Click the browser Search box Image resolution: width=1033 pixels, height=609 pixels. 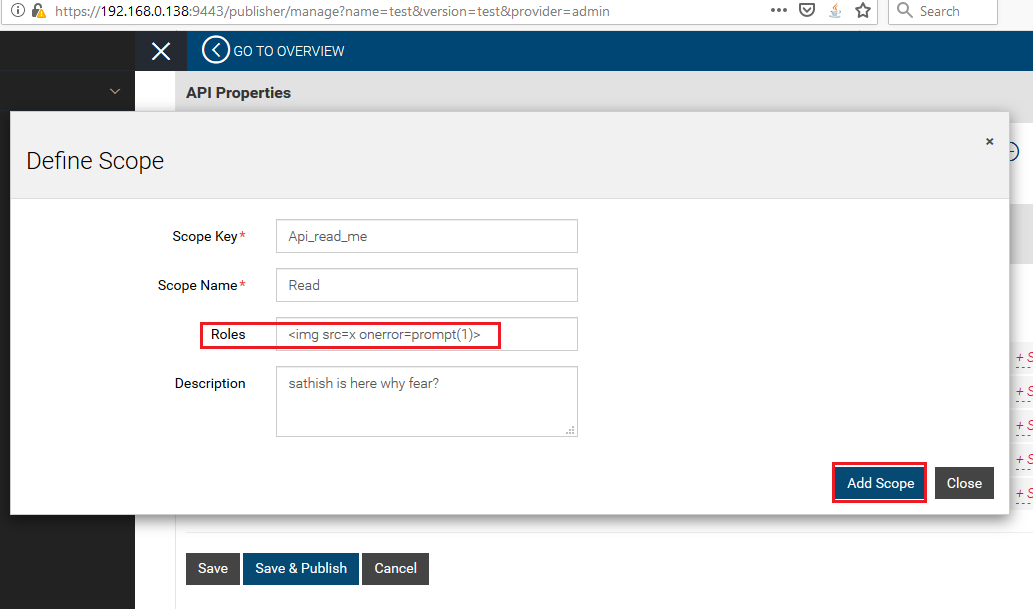pyautogui.click(x=943, y=11)
